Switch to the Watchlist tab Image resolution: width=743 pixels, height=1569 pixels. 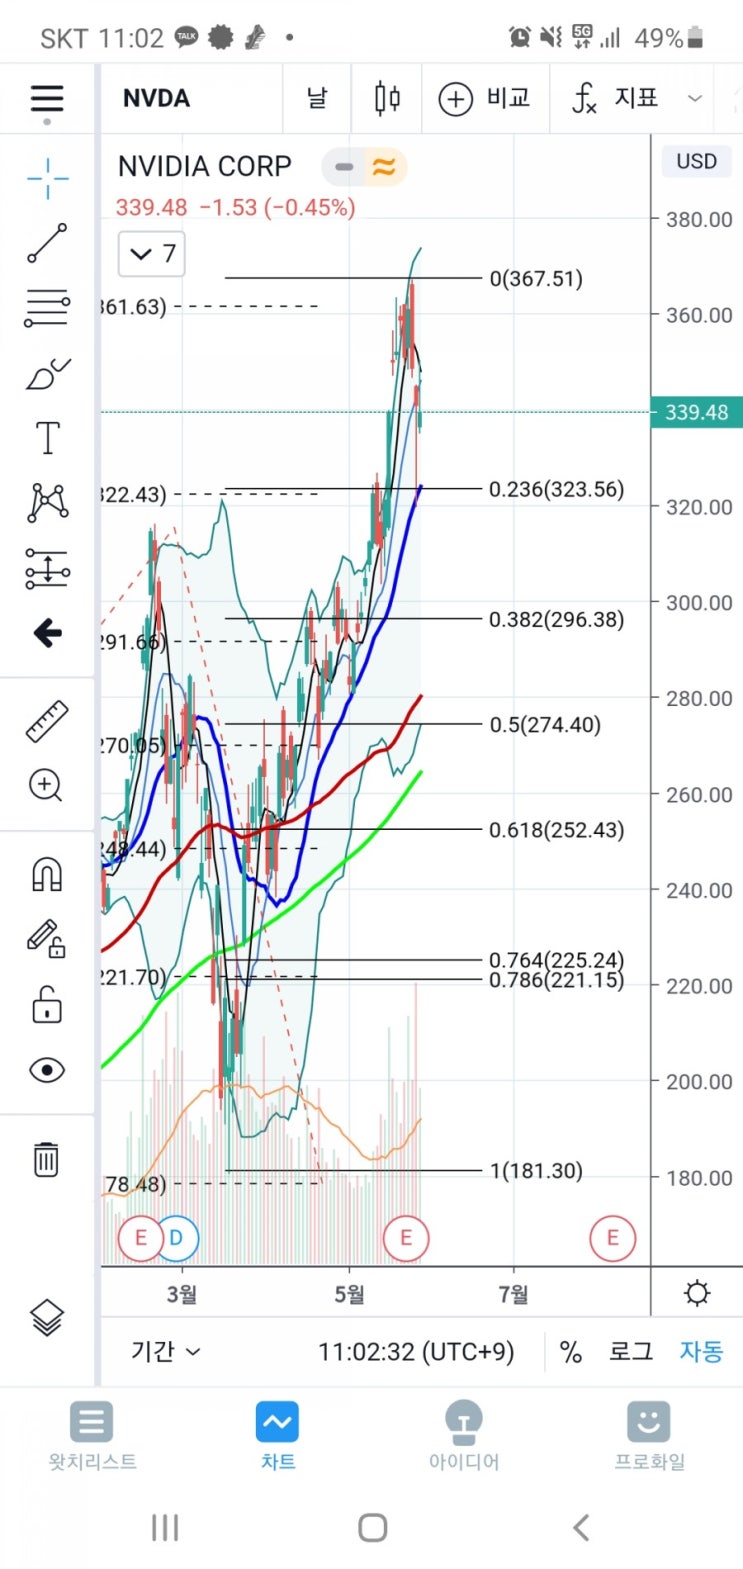click(x=92, y=1437)
